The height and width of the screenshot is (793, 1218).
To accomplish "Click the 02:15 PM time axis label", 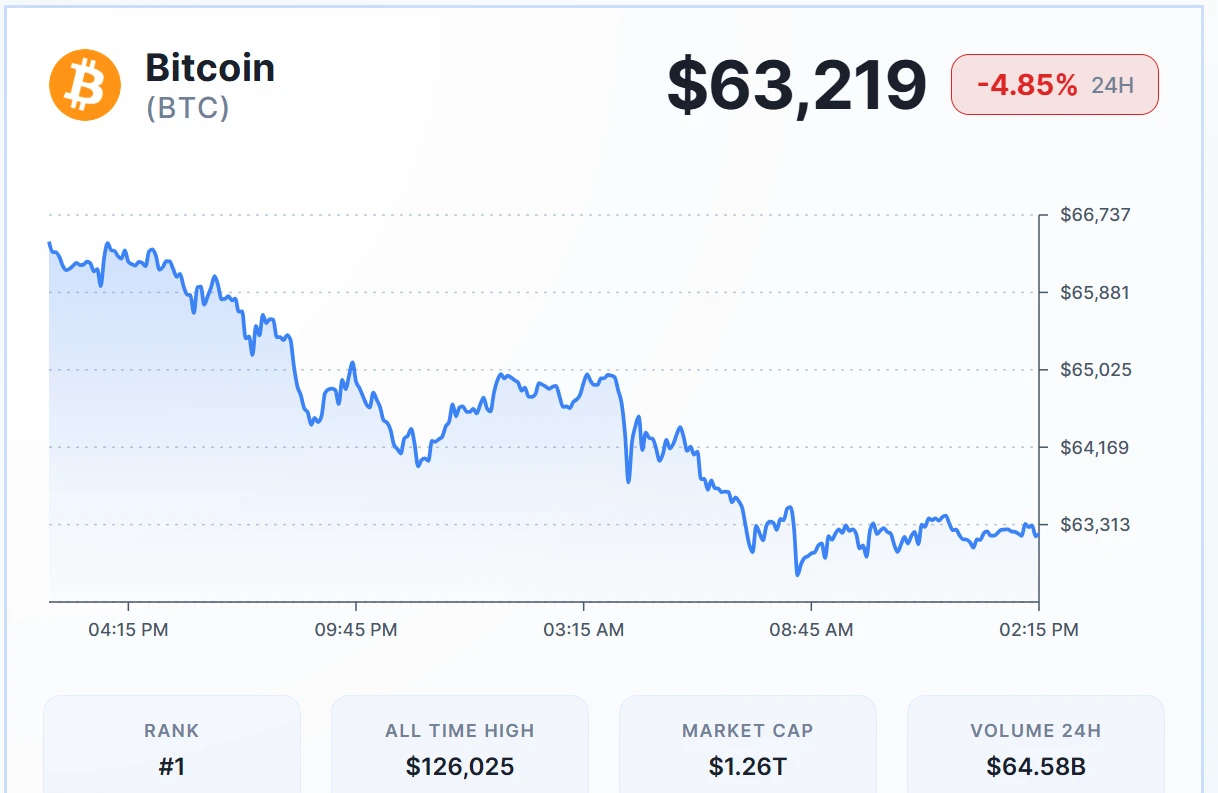I will click(1038, 630).
